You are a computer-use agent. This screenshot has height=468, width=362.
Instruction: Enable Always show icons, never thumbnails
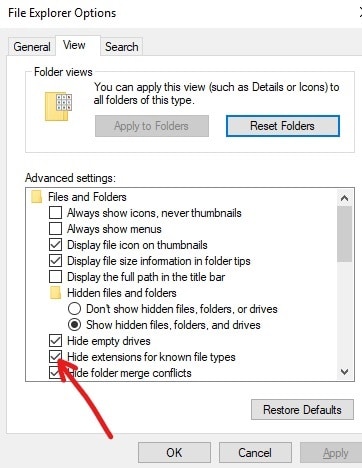point(55,213)
